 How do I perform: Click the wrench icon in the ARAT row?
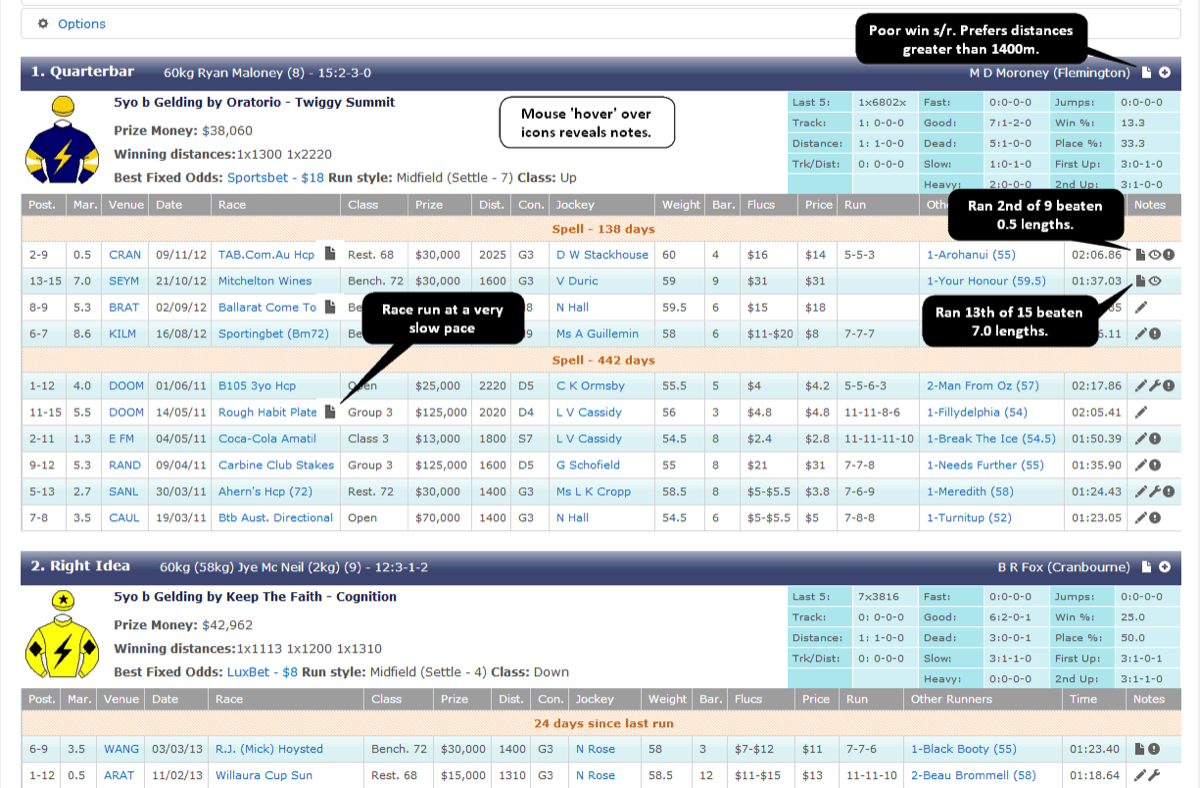[1154, 775]
